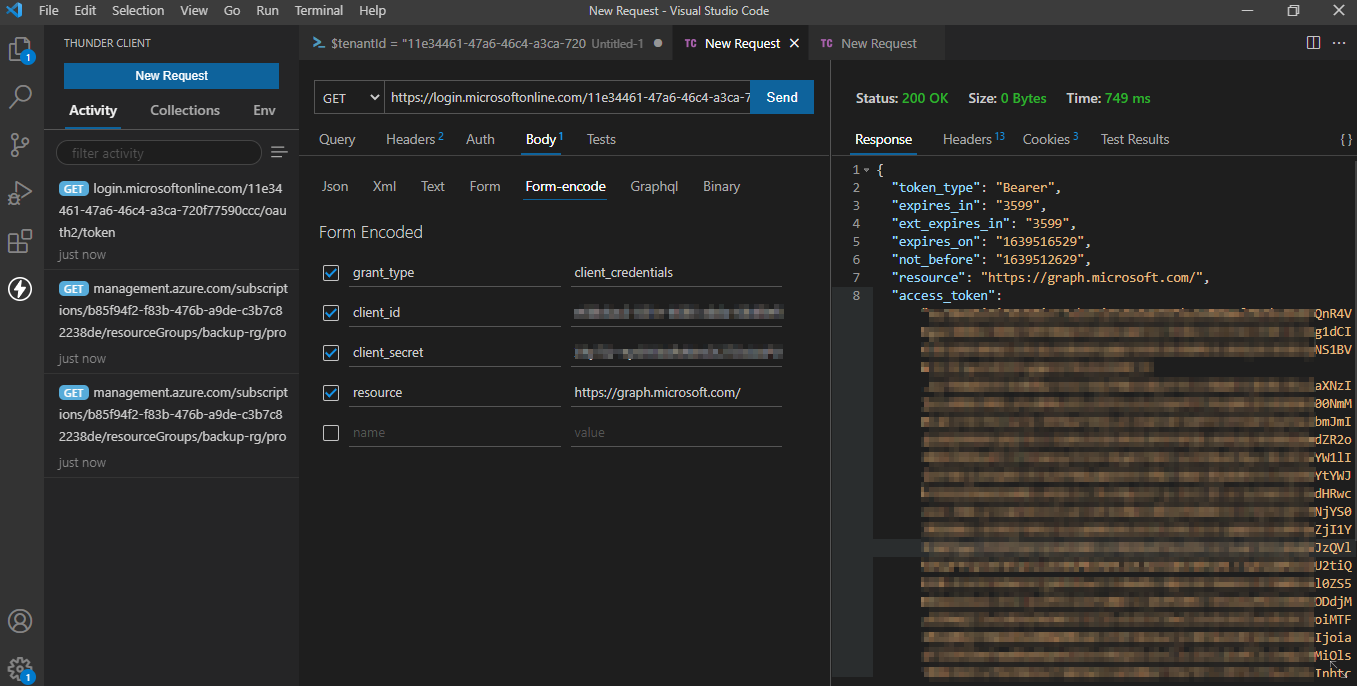Send the request with the Send button
Image resolution: width=1357 pixels, height=686 pixels.
pos(782,97)
